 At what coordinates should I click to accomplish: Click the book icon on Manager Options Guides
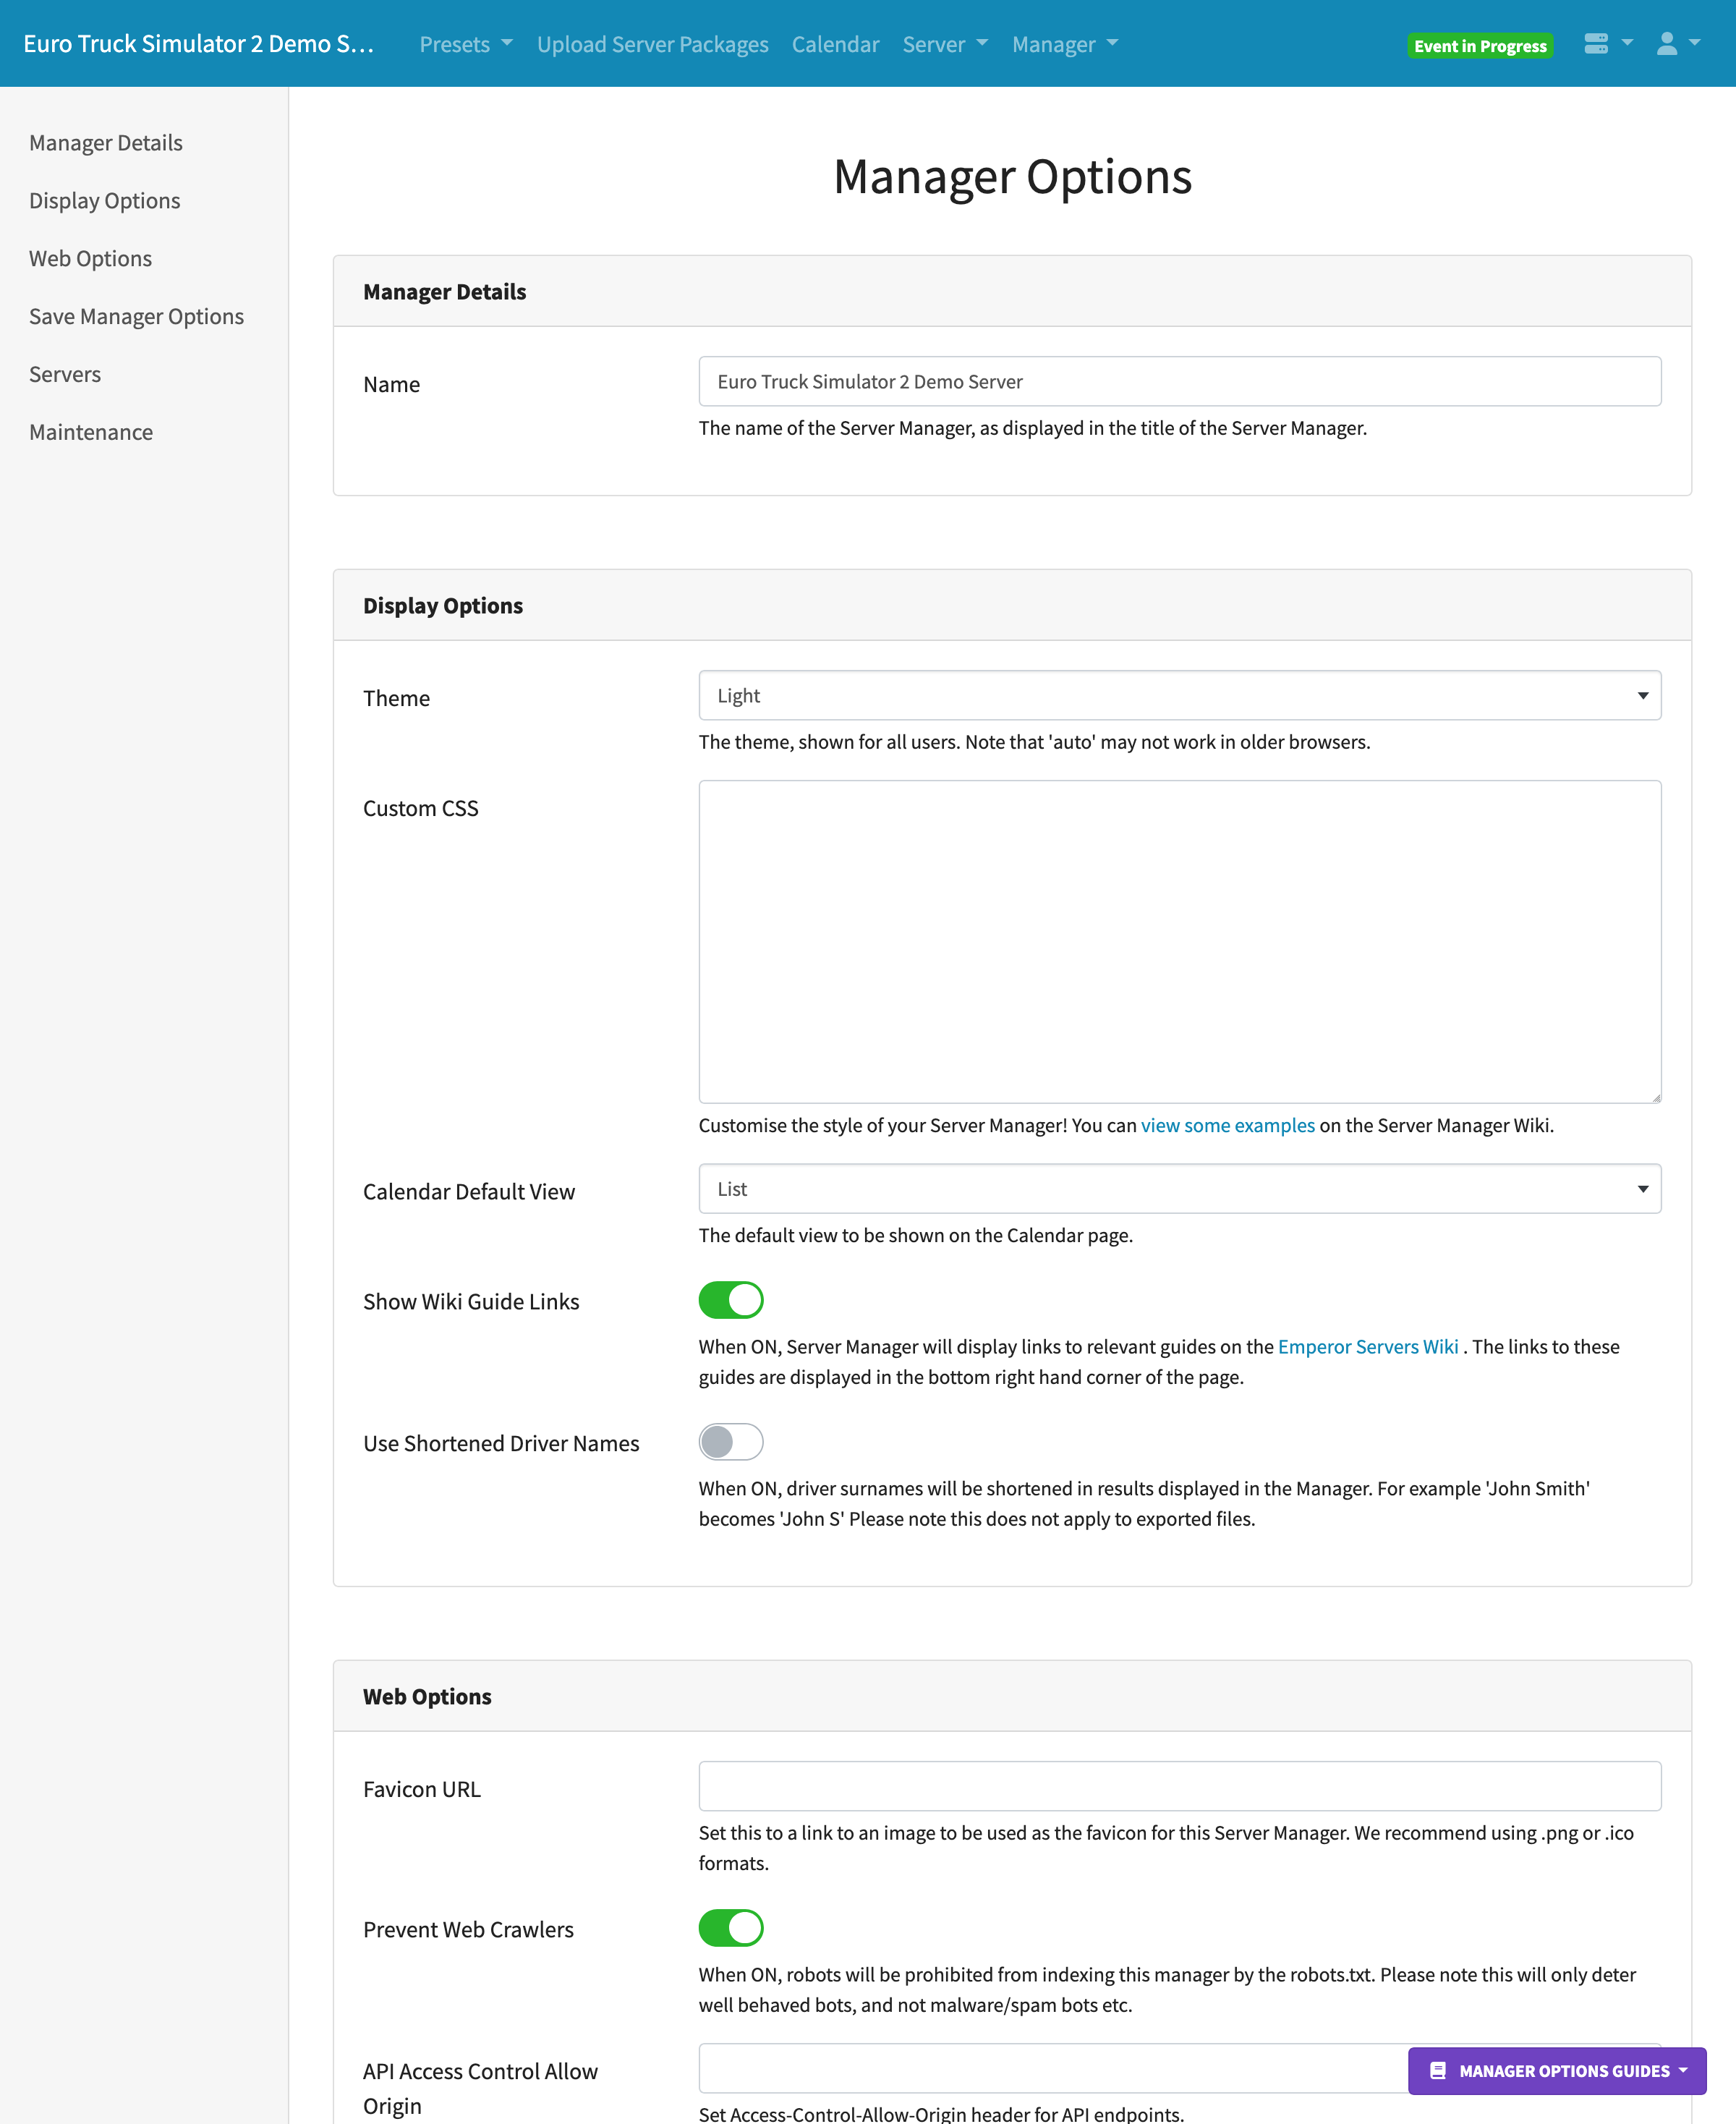pos(1438,2071)
